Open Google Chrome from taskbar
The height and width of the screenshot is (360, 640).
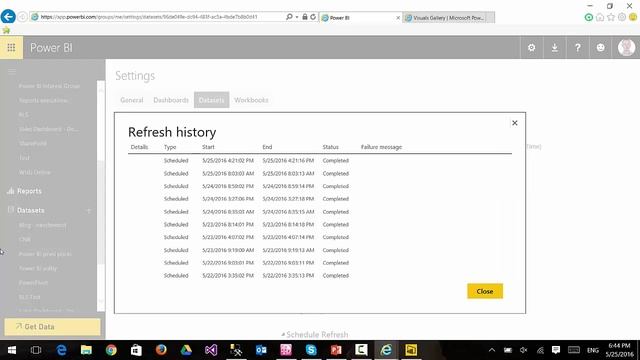pos(111,350)
